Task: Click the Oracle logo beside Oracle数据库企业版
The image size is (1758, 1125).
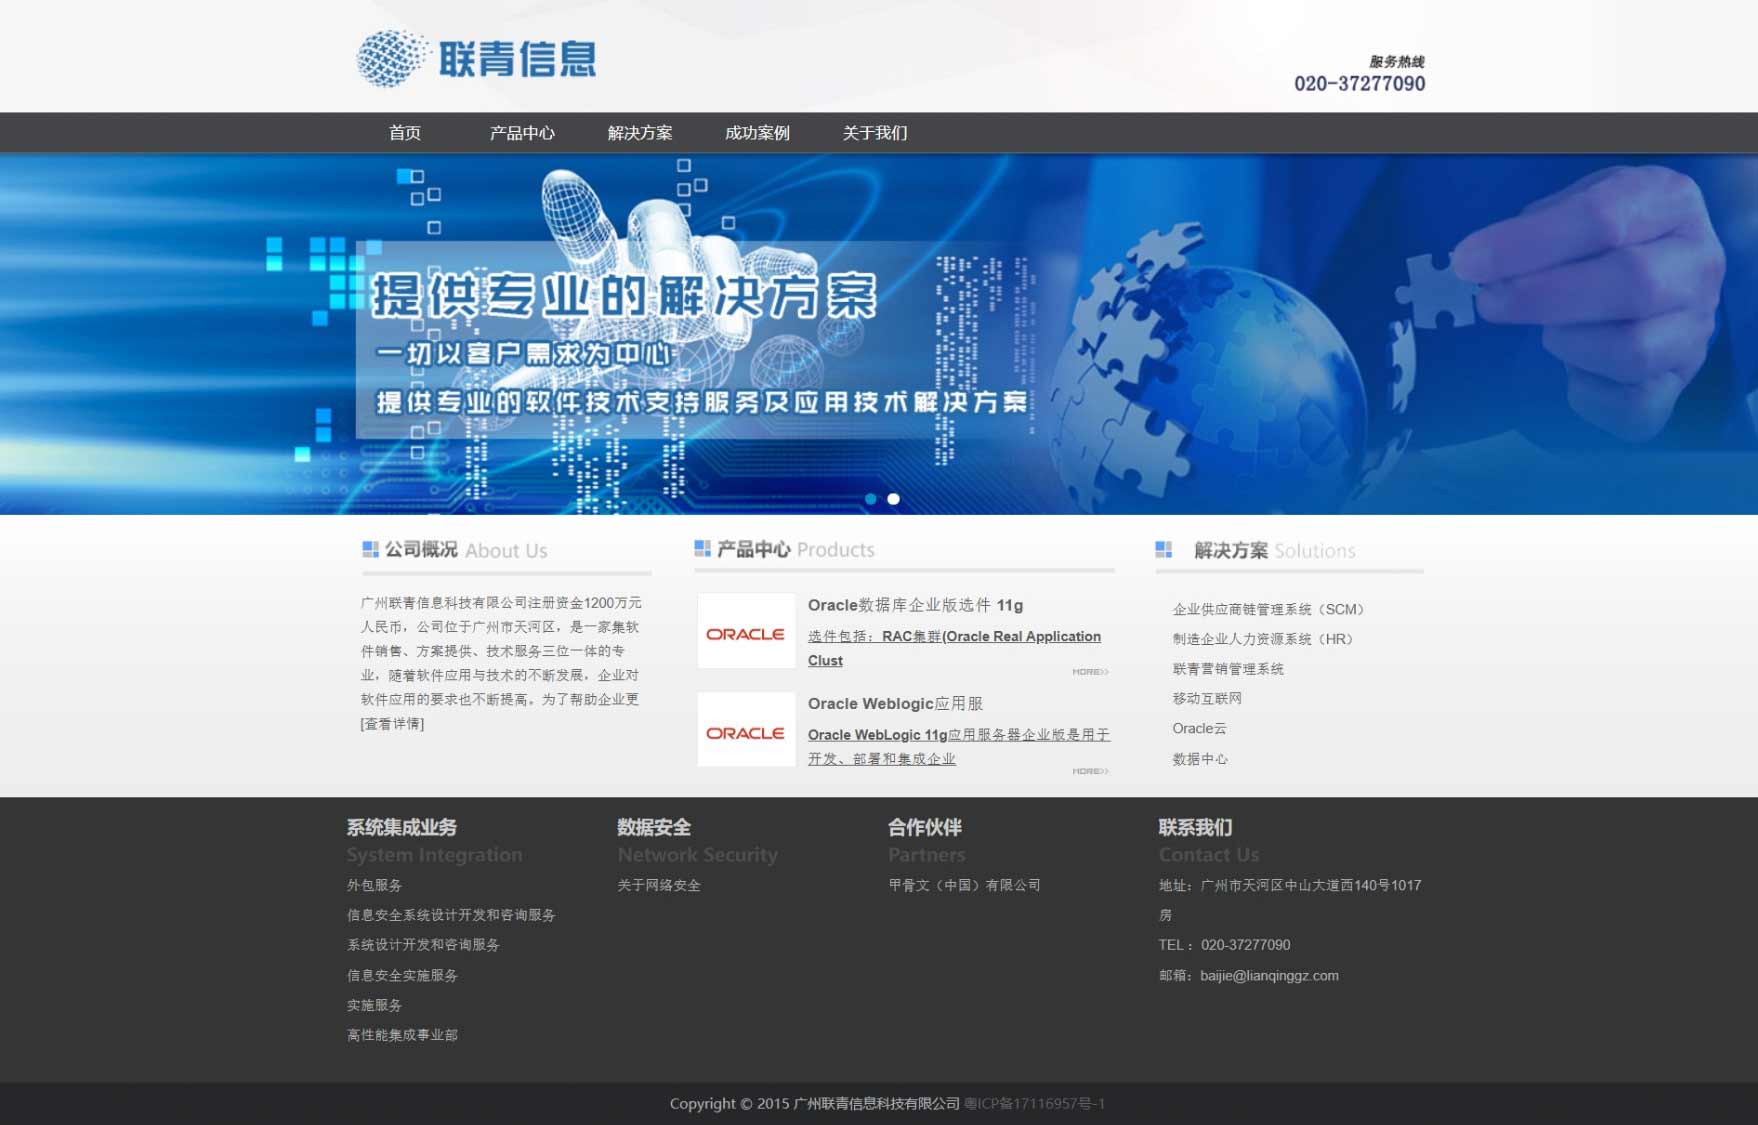Action: click(x=746, y=632)
